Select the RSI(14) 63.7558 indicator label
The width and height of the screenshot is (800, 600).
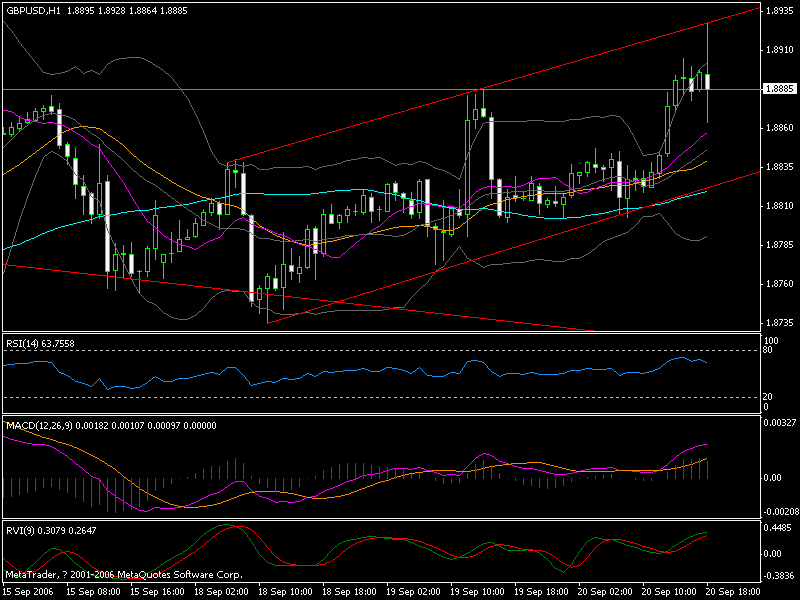pos(40,344)
